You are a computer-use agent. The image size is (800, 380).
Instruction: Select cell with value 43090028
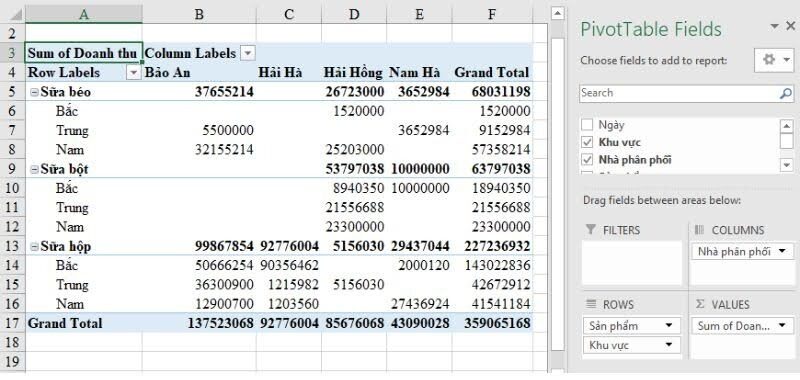click(419, 323)
